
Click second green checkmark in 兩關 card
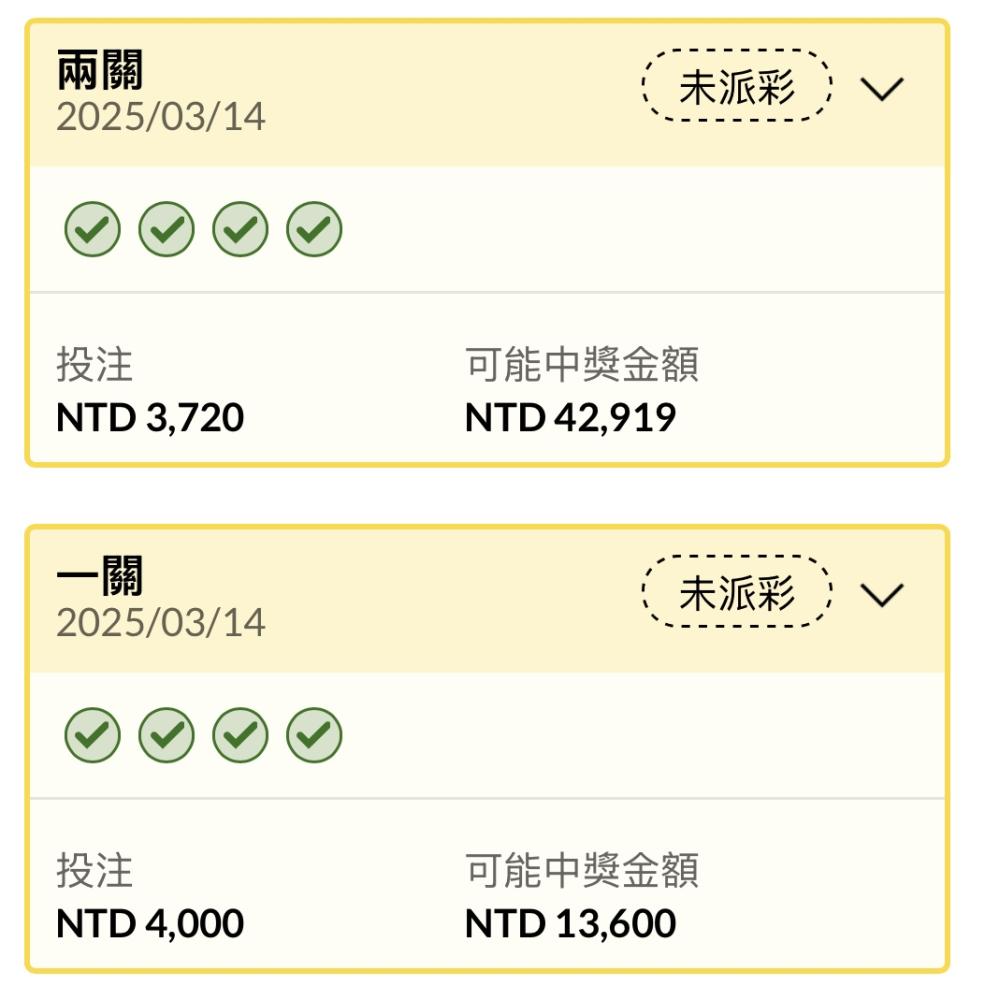[167, 229]
